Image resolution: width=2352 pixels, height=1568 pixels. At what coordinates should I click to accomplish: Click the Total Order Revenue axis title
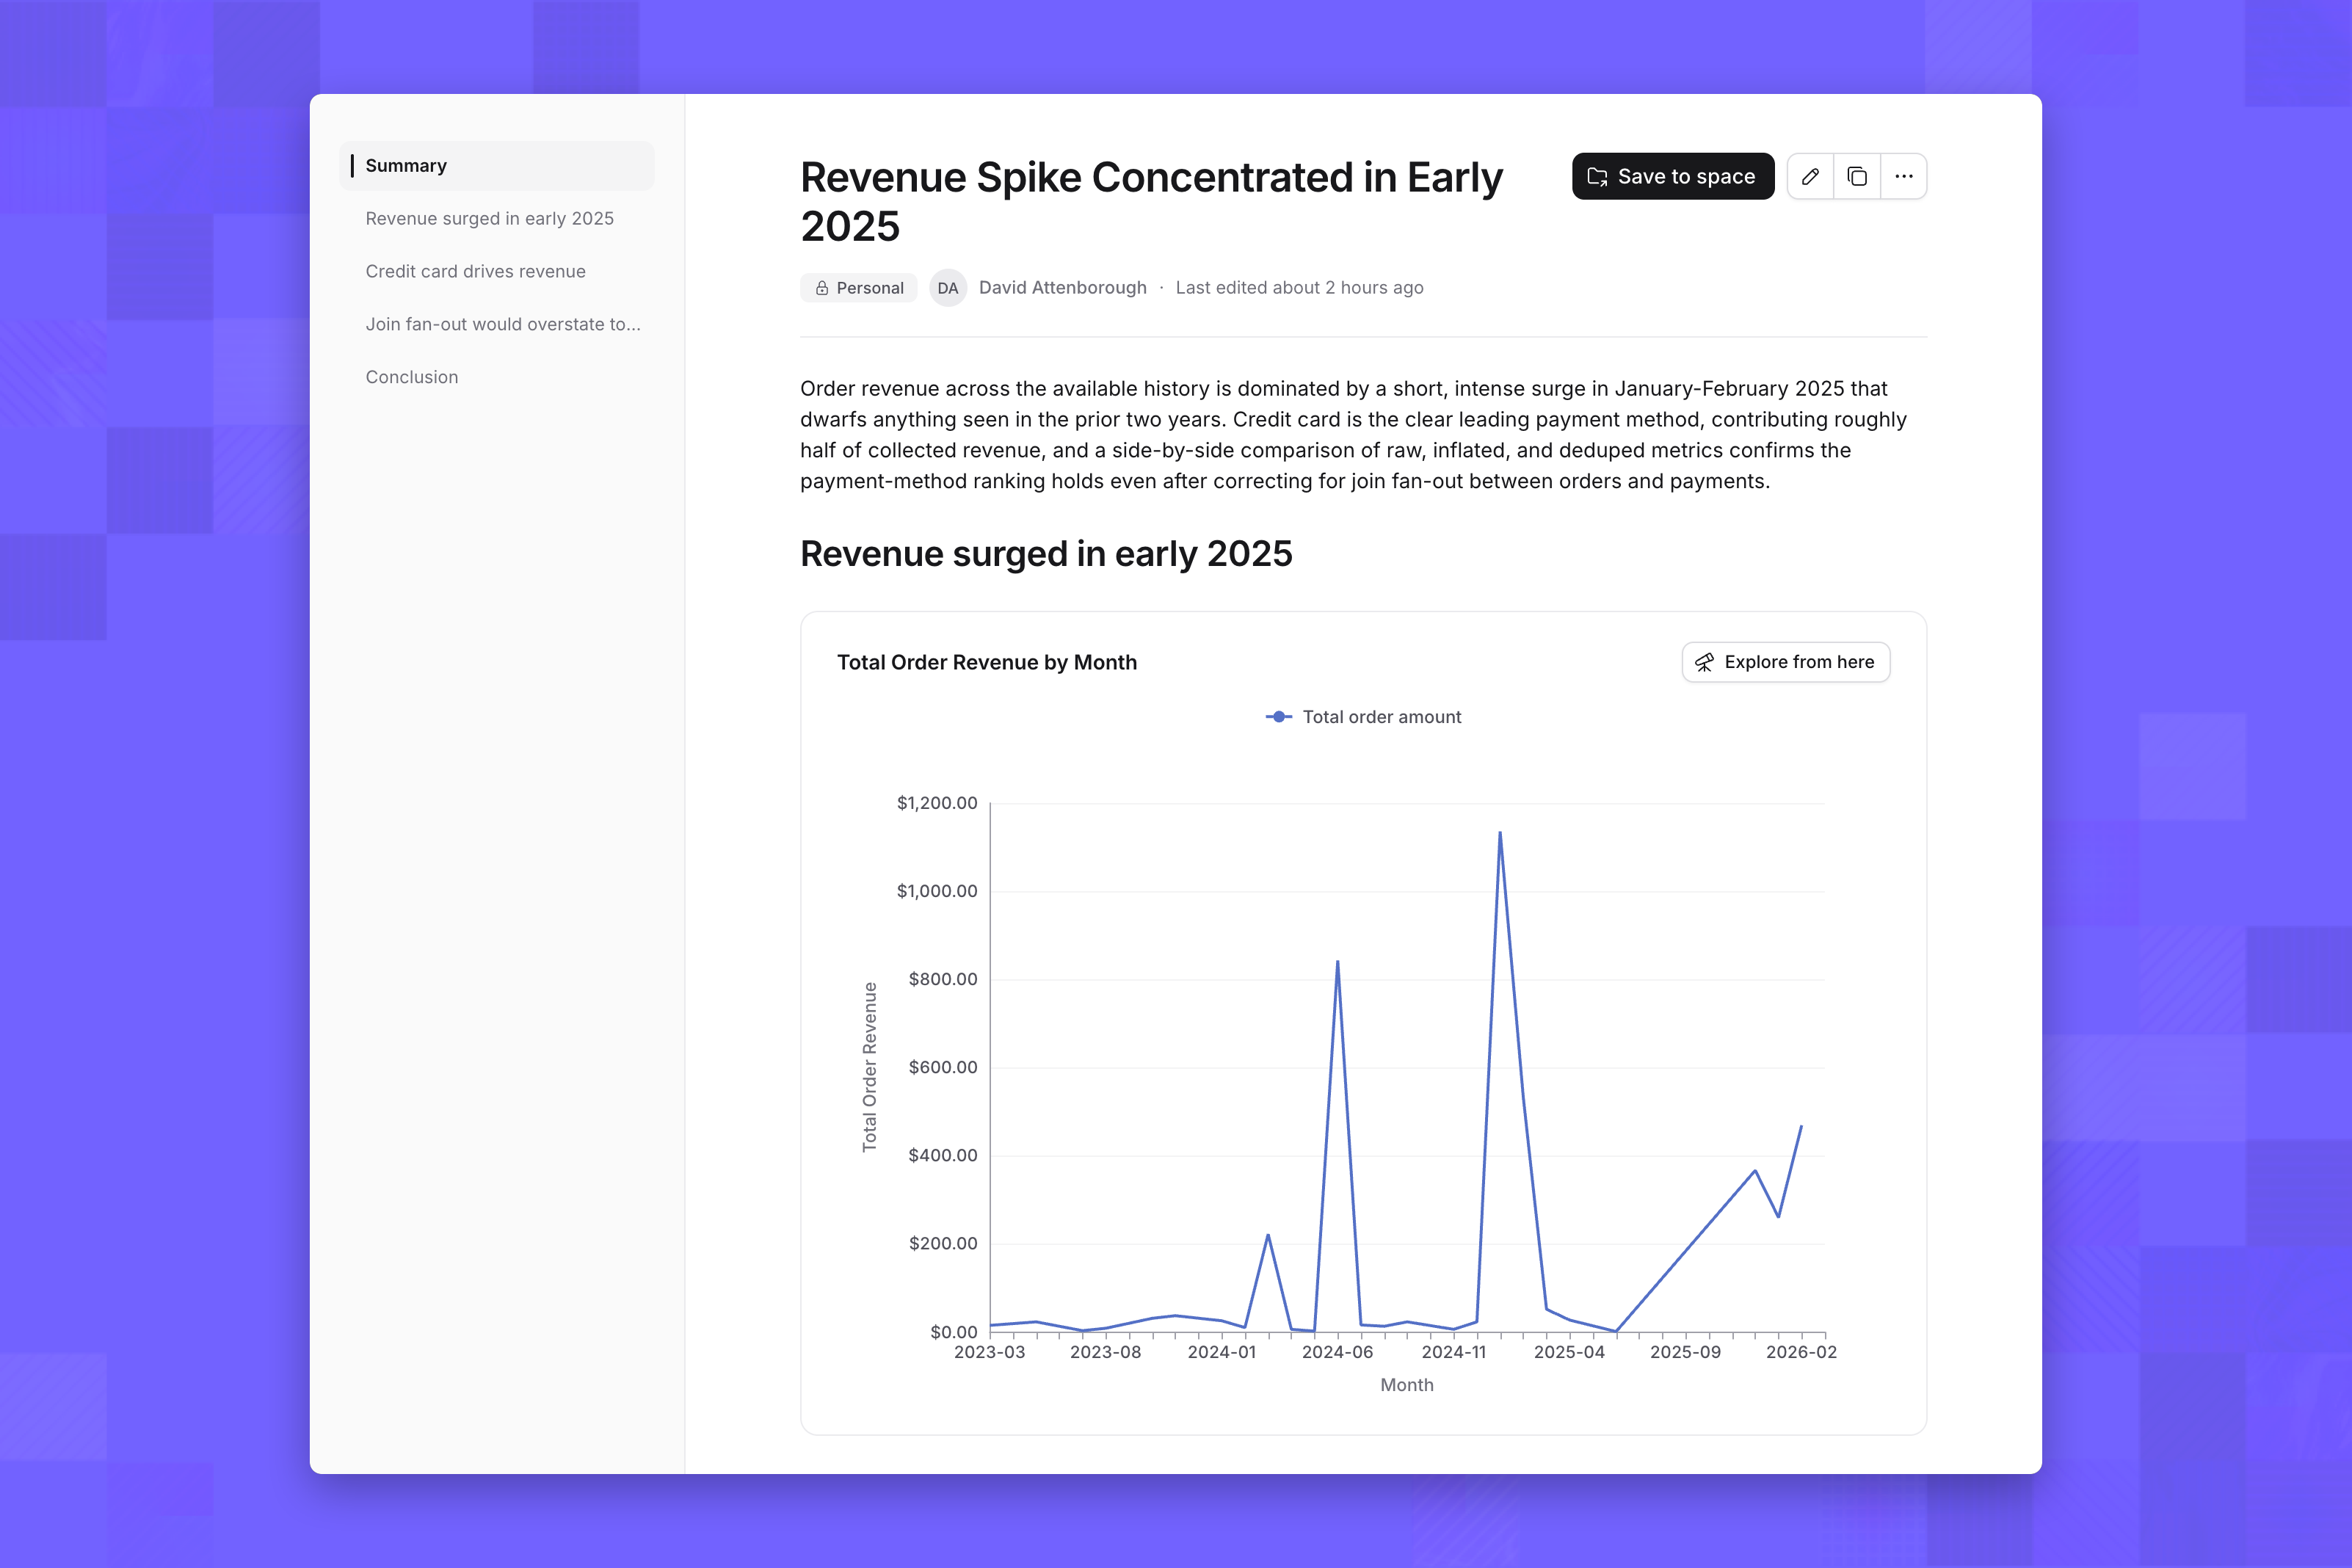[x=870, y=1067]
